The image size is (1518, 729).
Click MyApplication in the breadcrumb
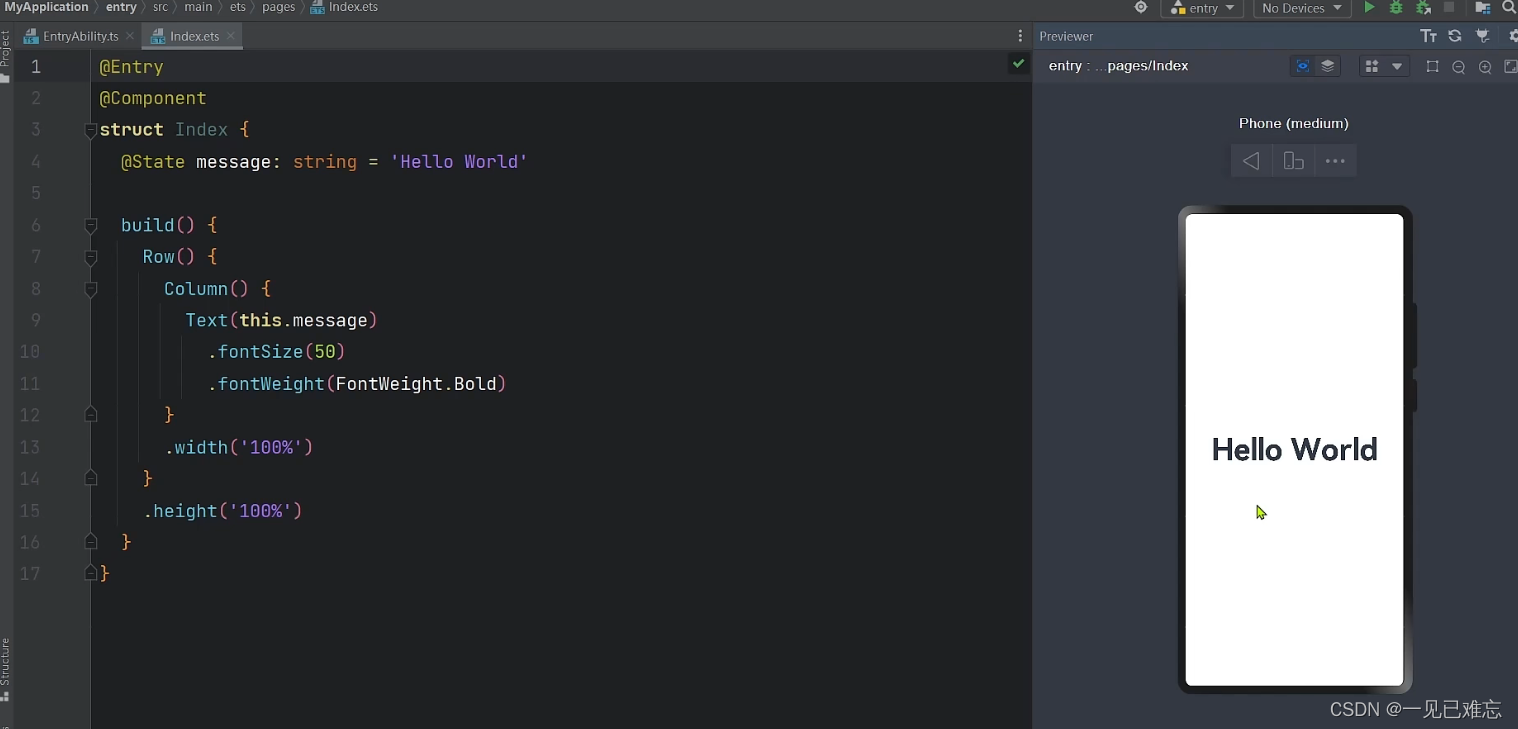point(46,7)
